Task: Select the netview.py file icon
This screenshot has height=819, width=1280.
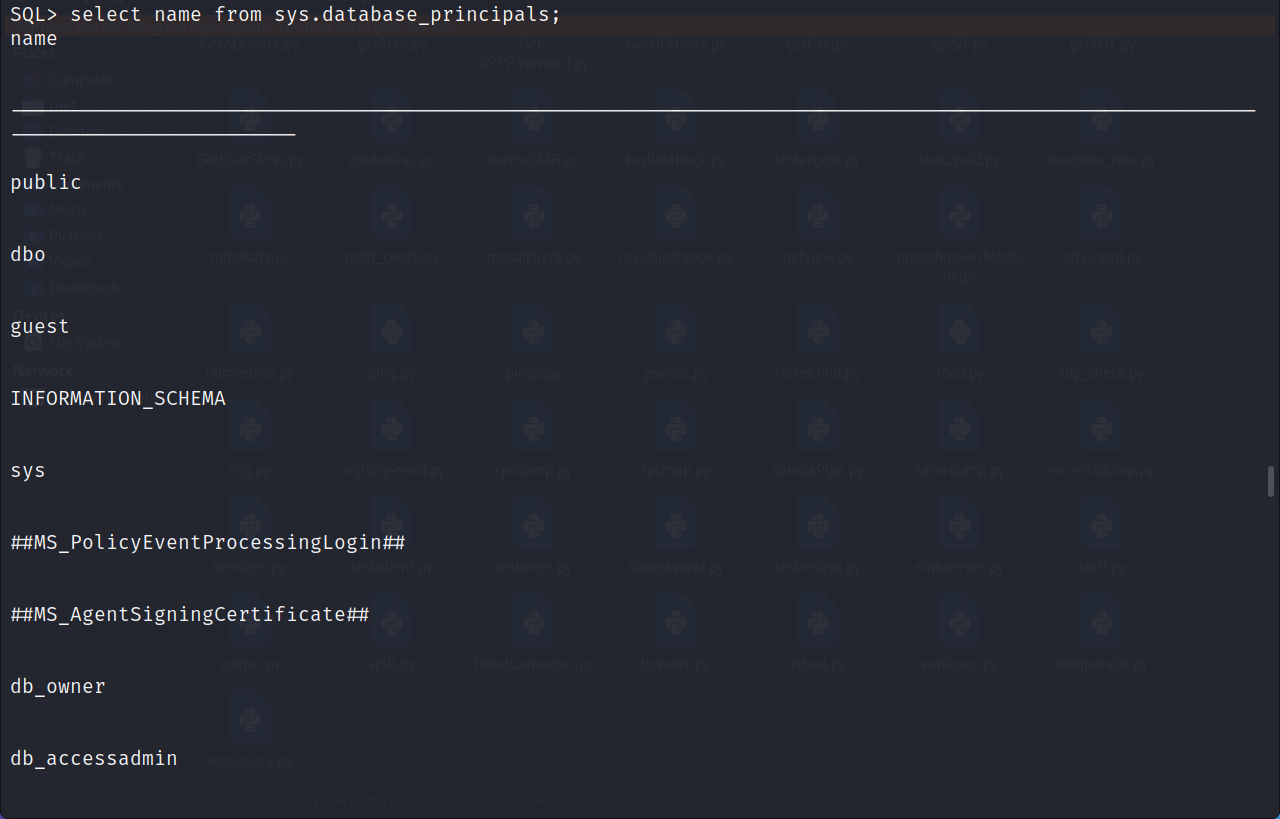Action: [818, 213]
